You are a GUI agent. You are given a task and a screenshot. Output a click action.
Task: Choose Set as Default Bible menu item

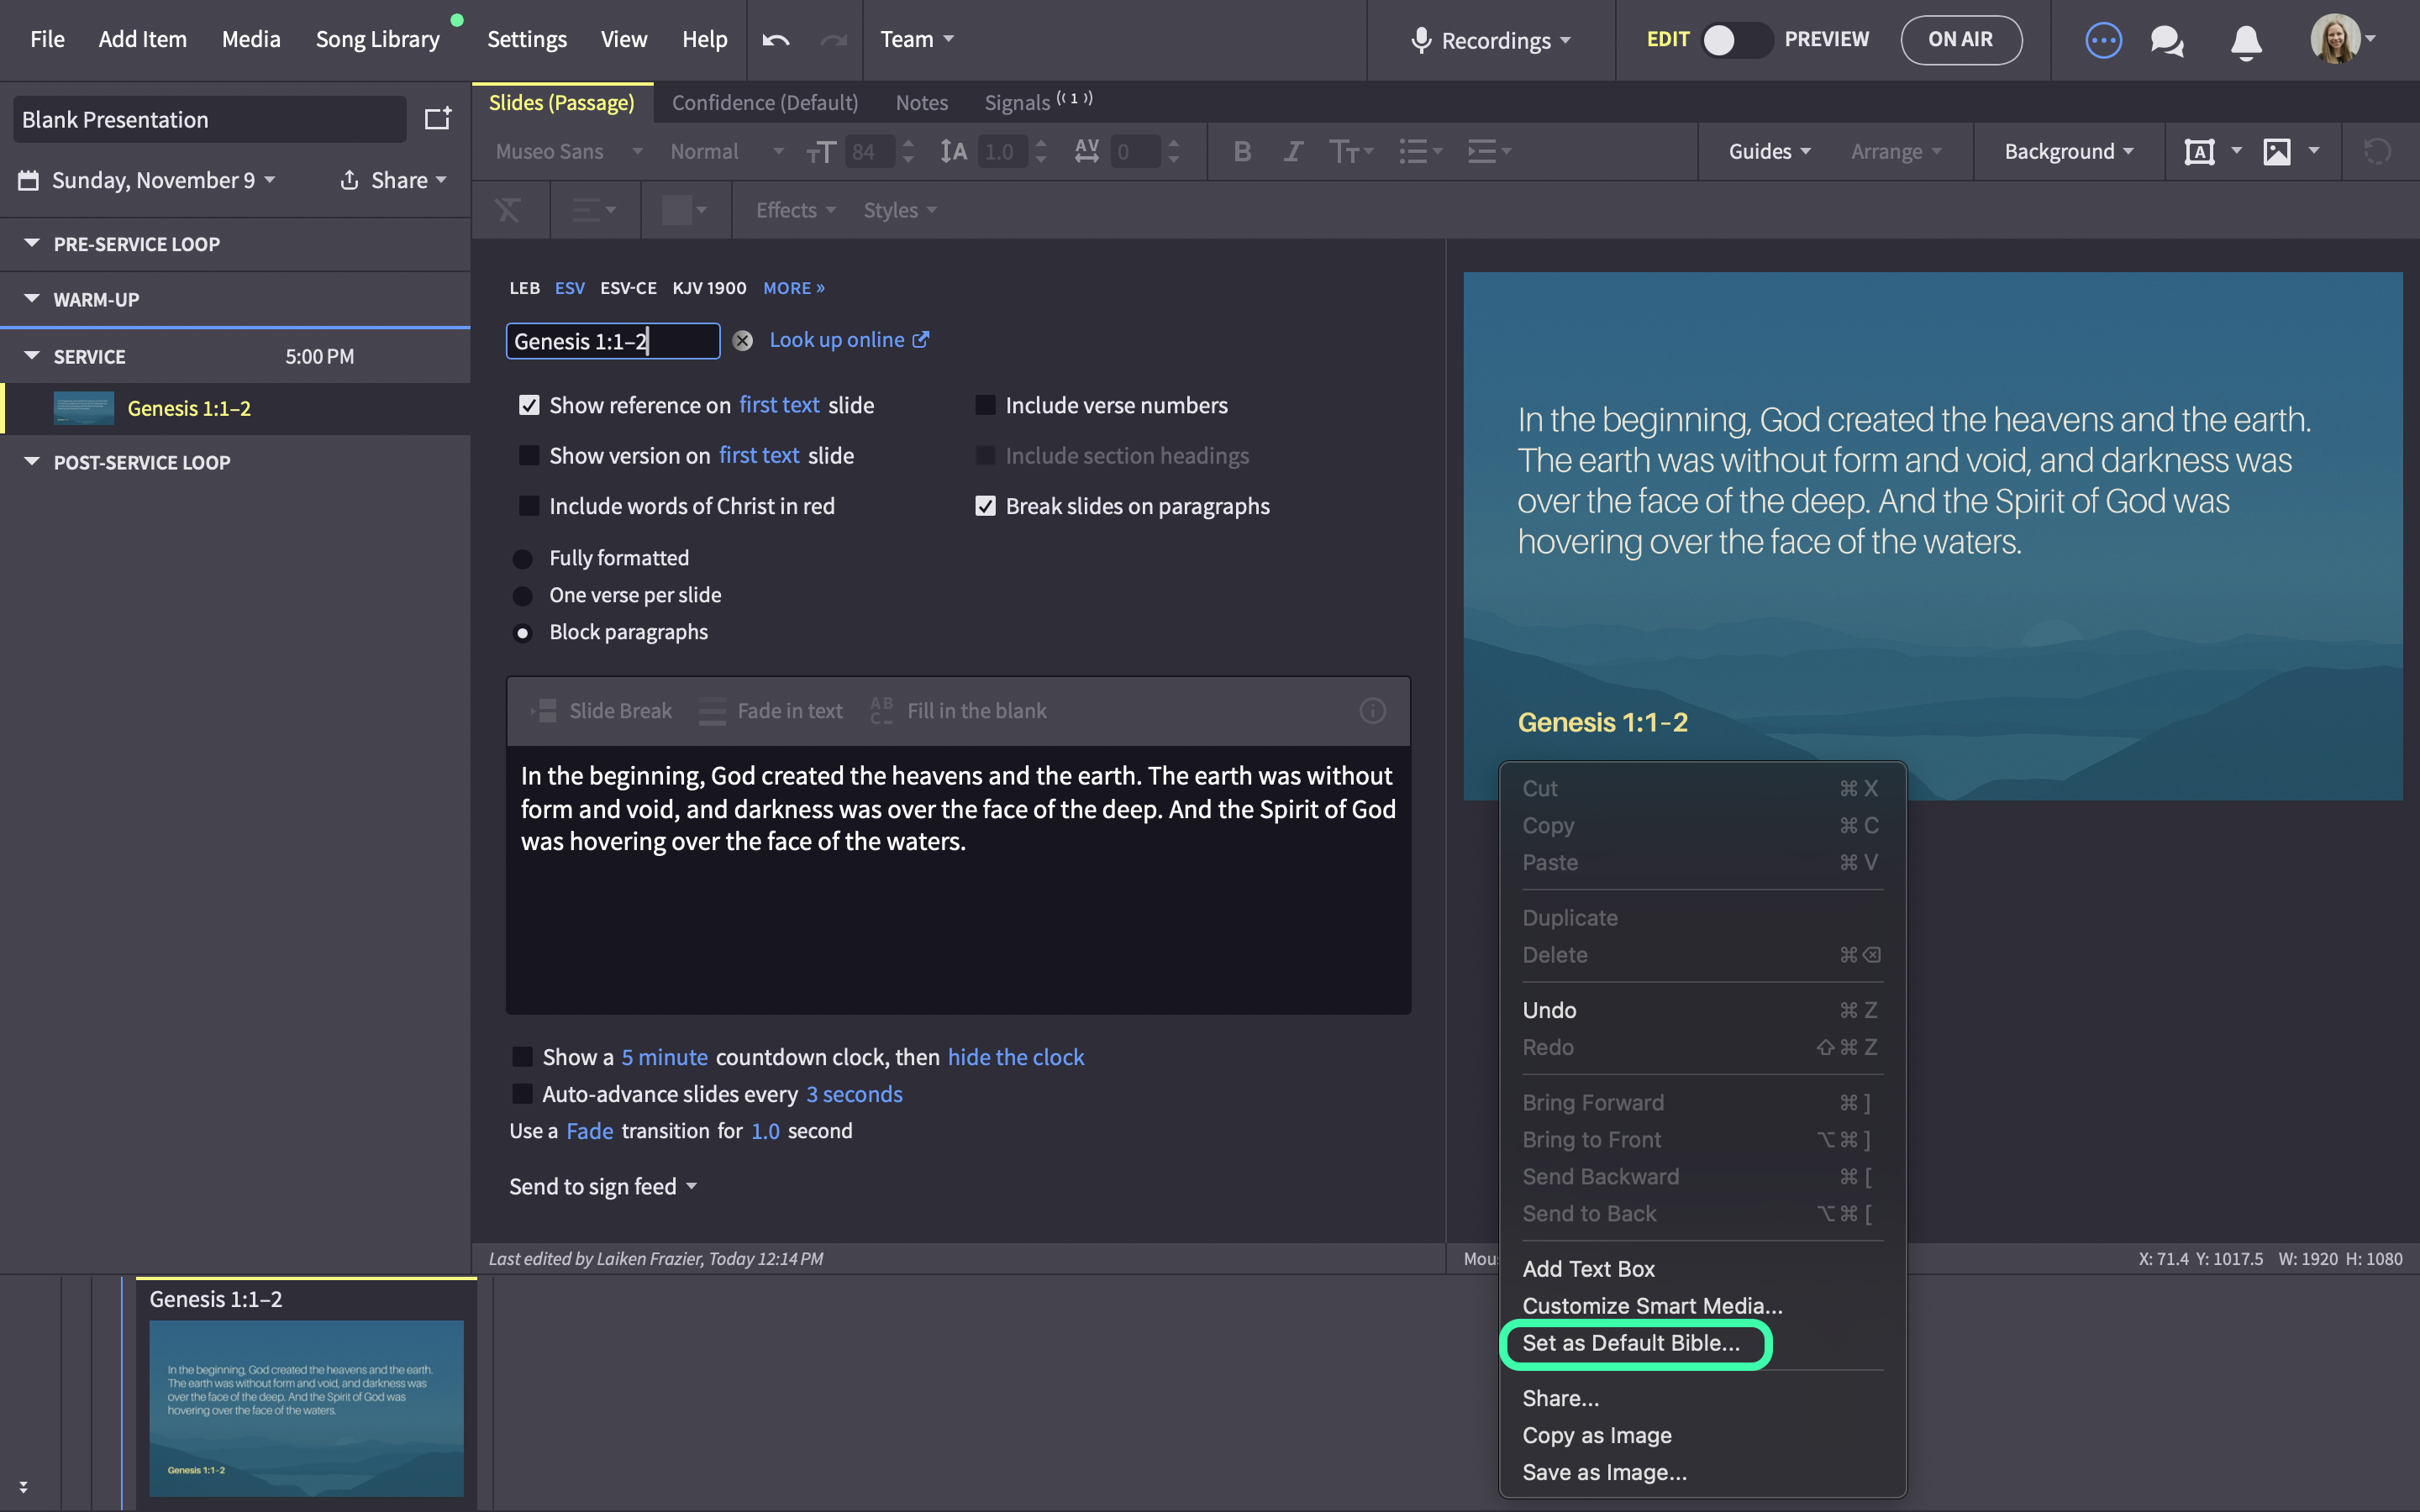(x=1631, y=1343)
